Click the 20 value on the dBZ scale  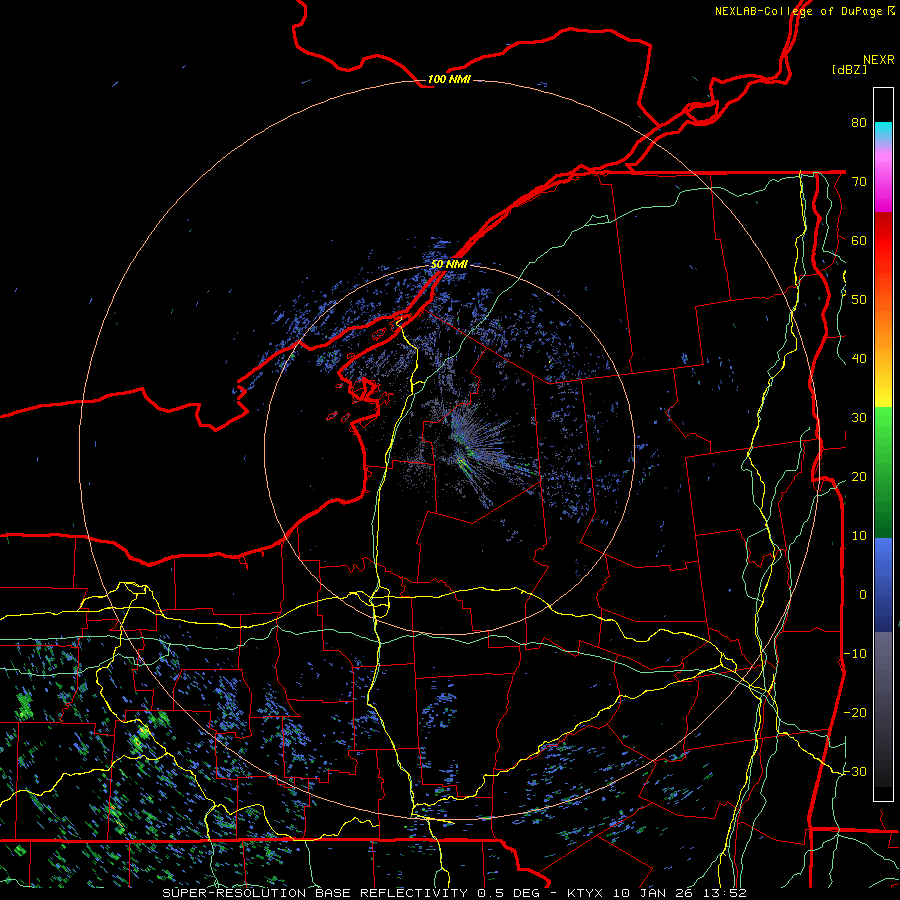tap(859, 476)
